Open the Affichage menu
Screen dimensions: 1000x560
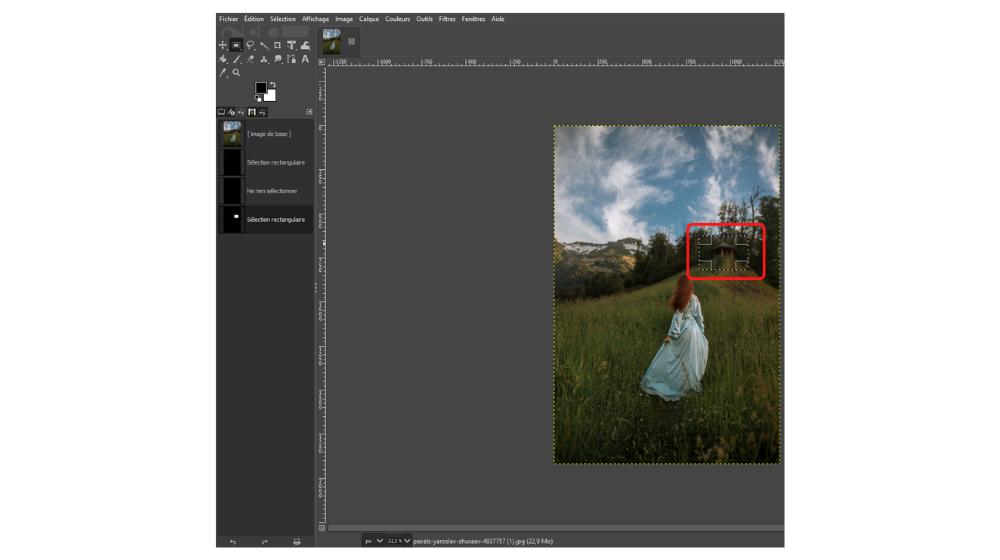pos(315,19)
